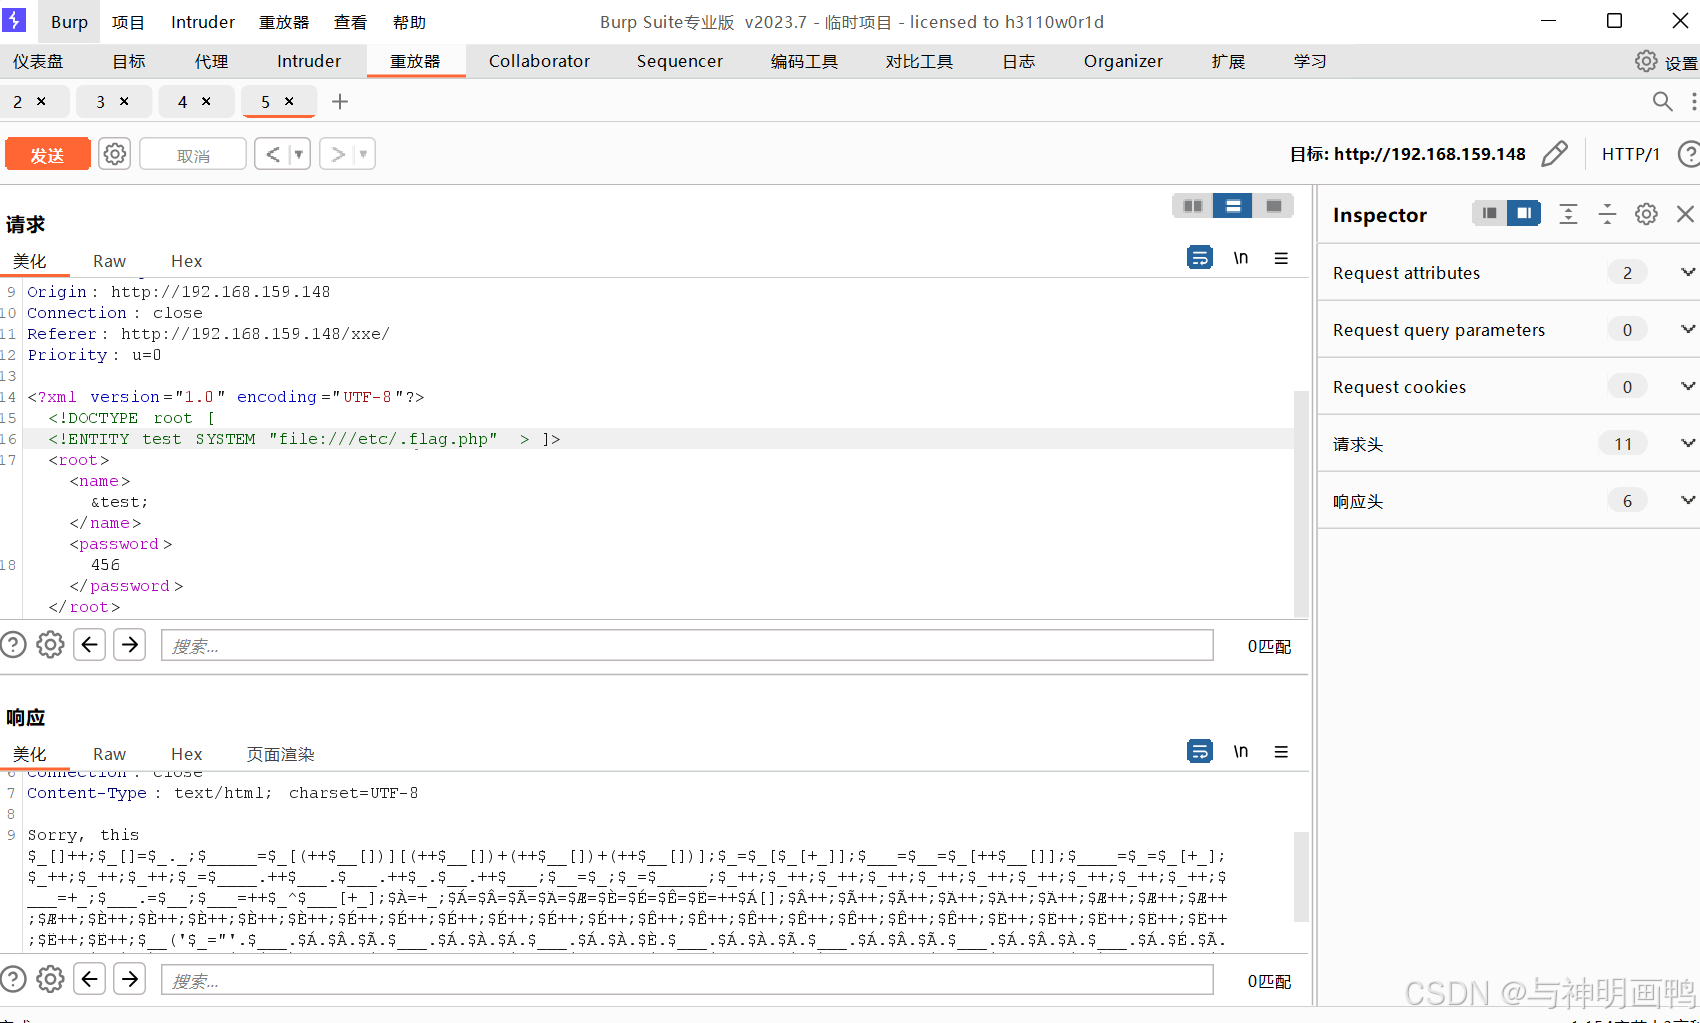Open Inspector settings gear
Image resolution: width=1700 pixels, height=1023 pixels.
[1646, 214]
